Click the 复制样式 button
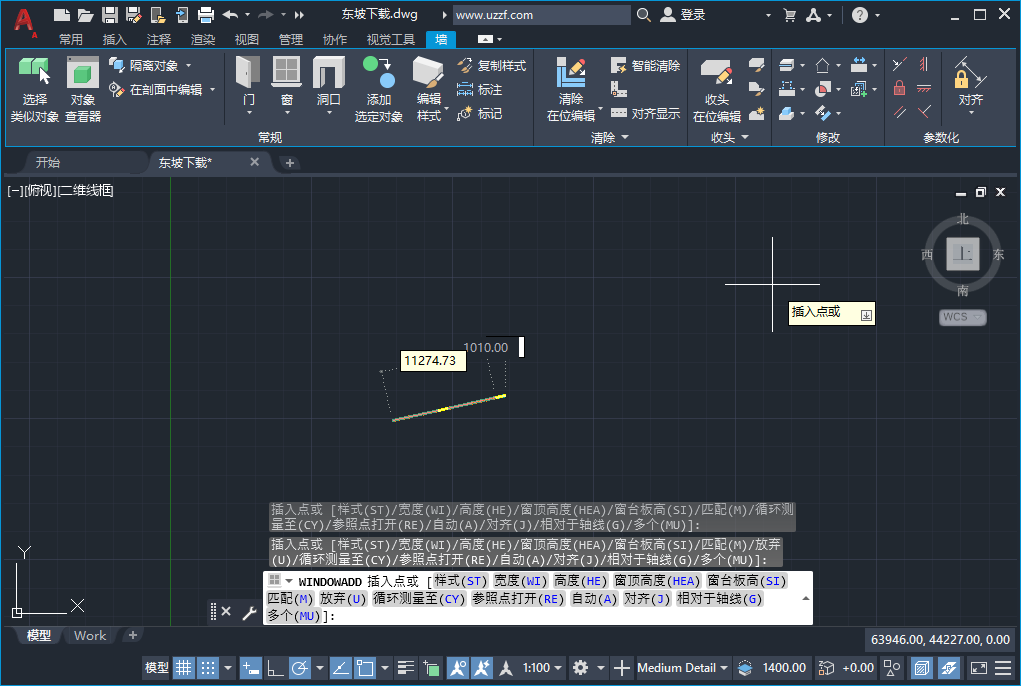 [492, 65]
